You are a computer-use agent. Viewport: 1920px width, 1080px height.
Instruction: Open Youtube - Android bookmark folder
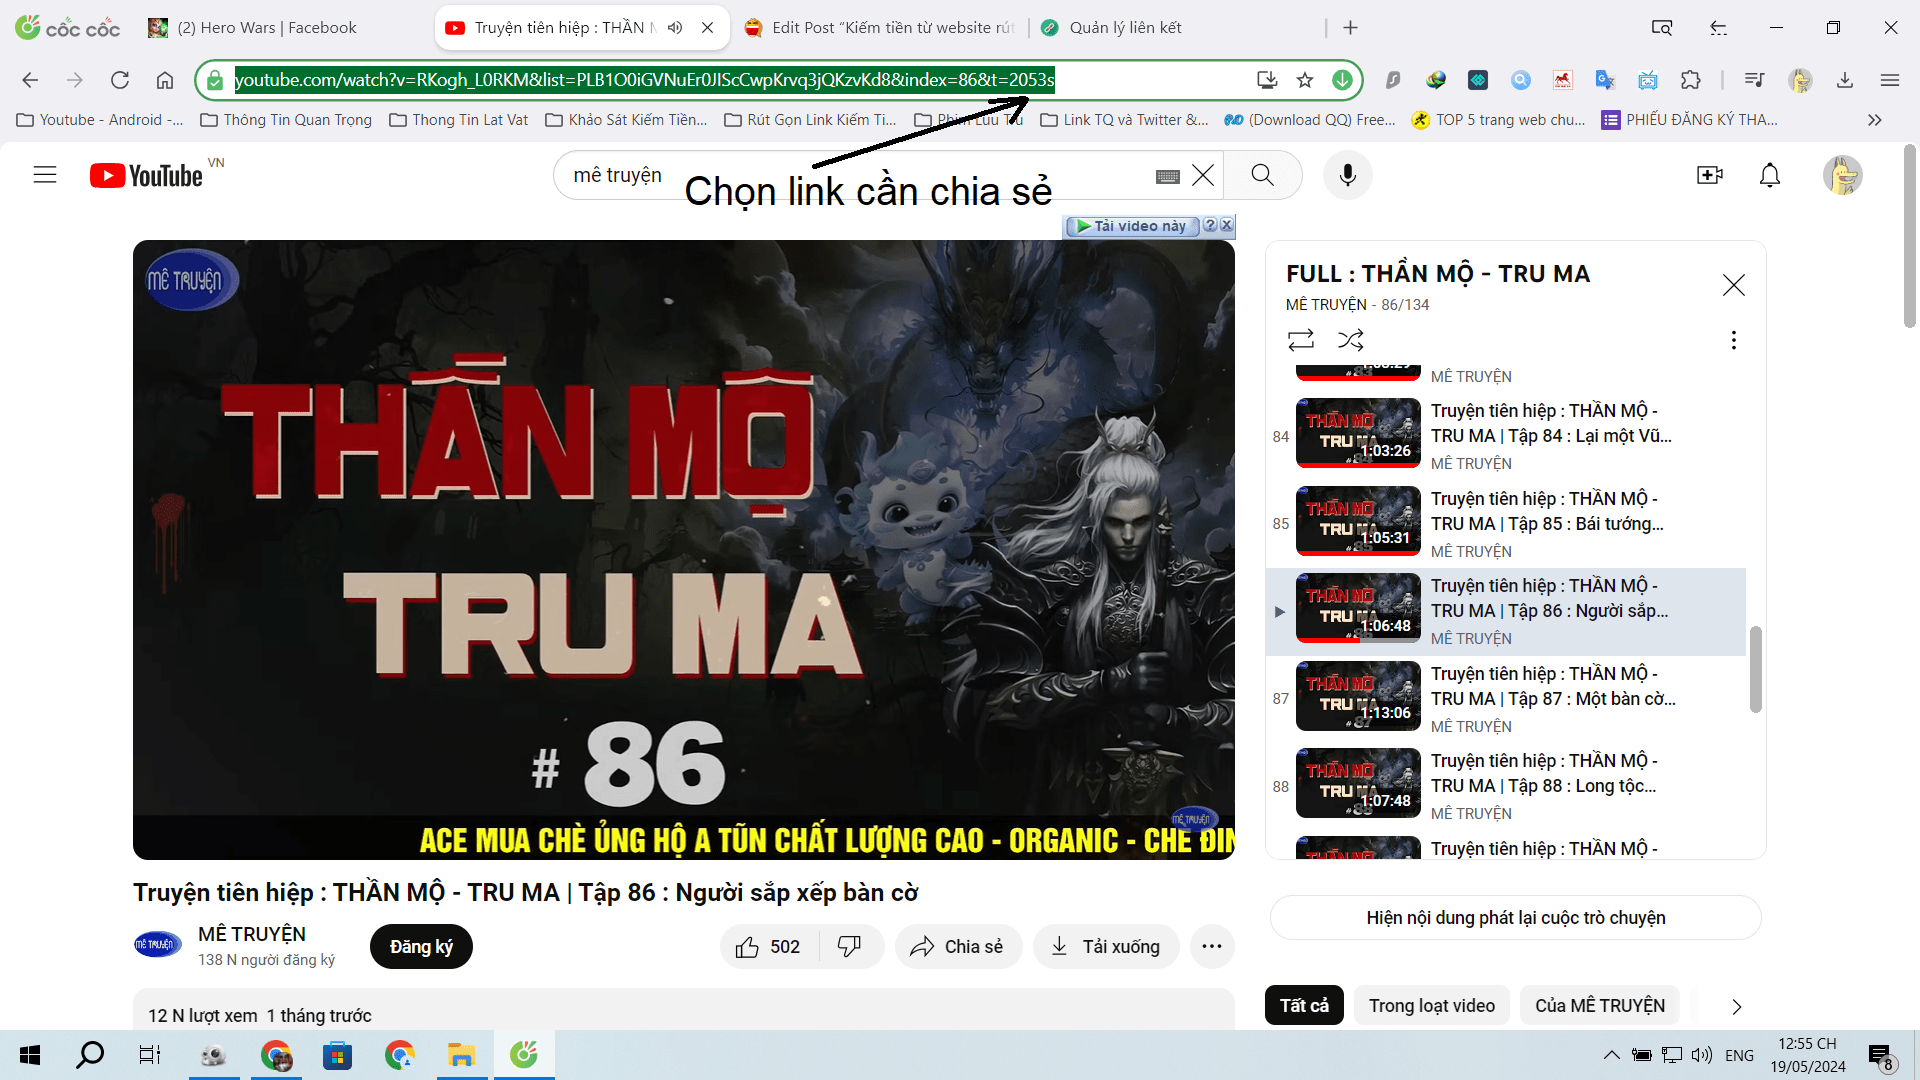coord(100,120)
